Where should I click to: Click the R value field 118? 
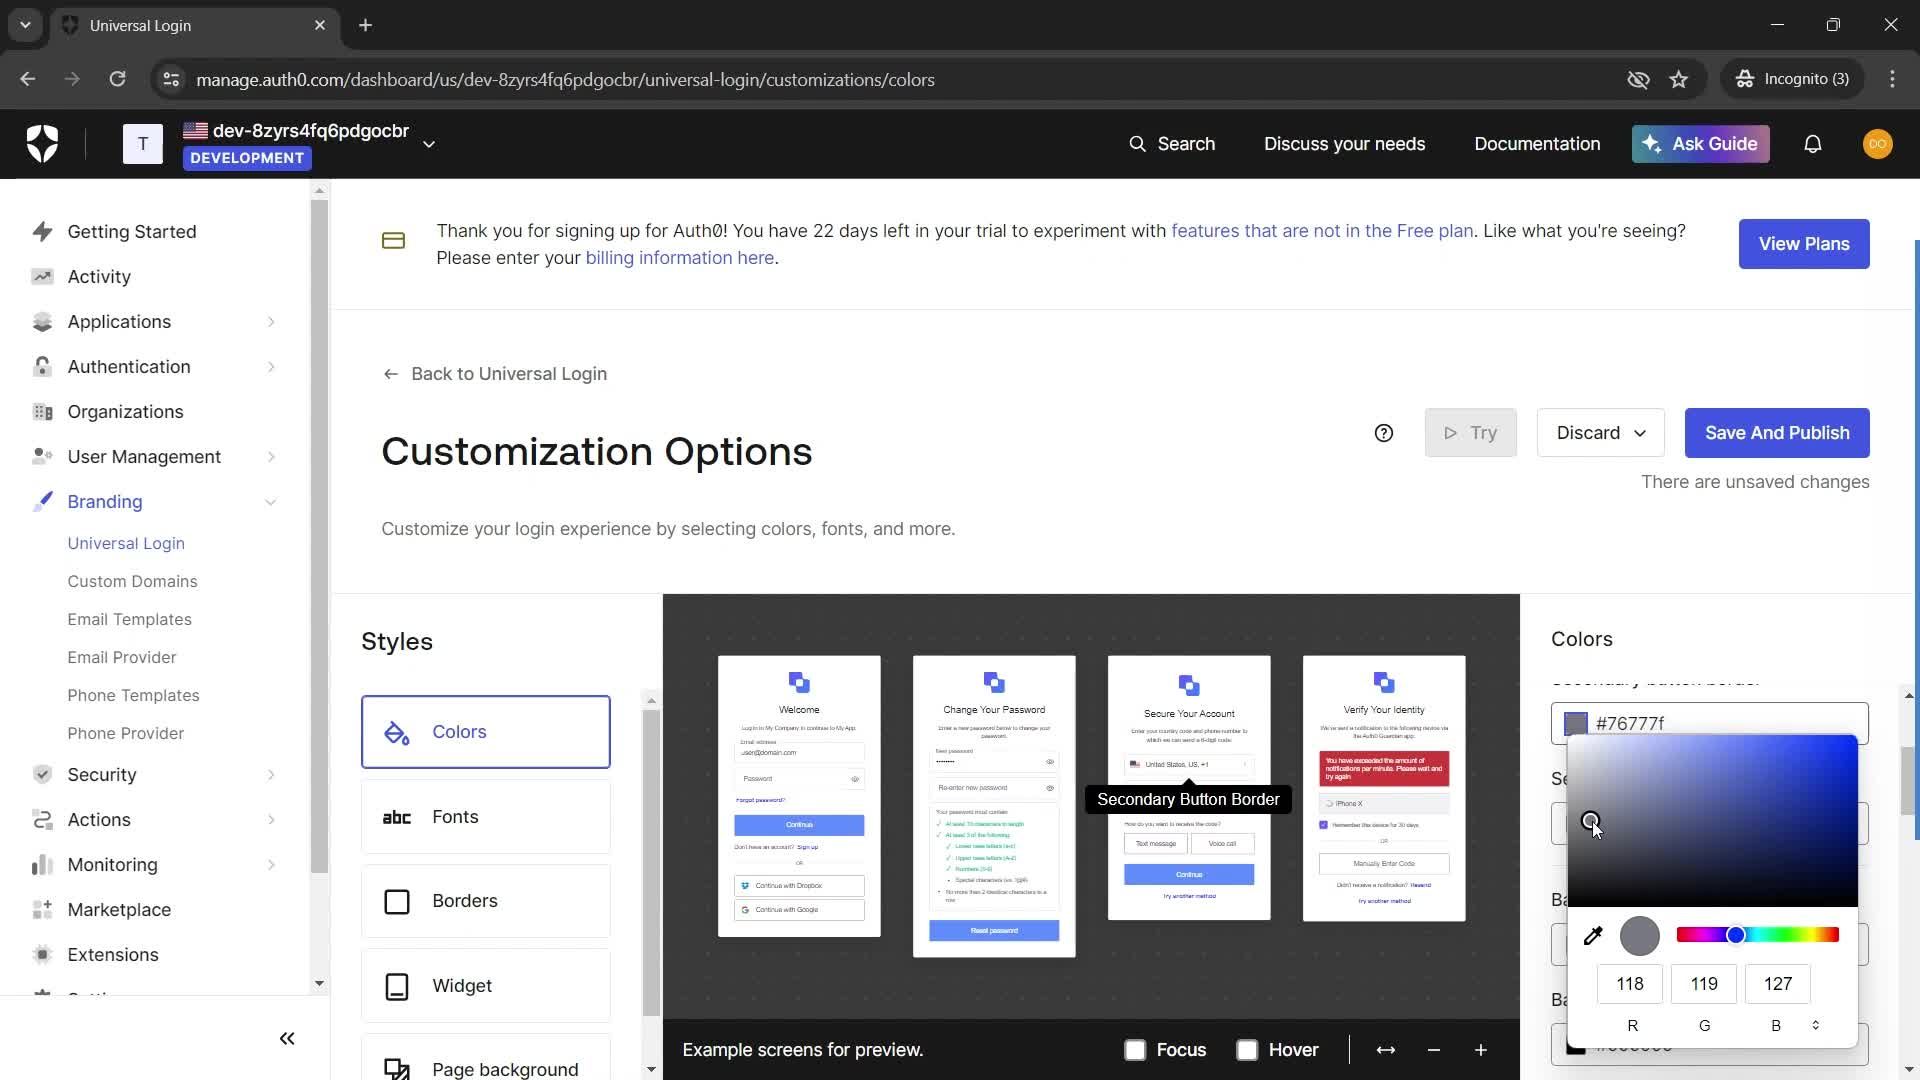click(x=1630, y=984)
